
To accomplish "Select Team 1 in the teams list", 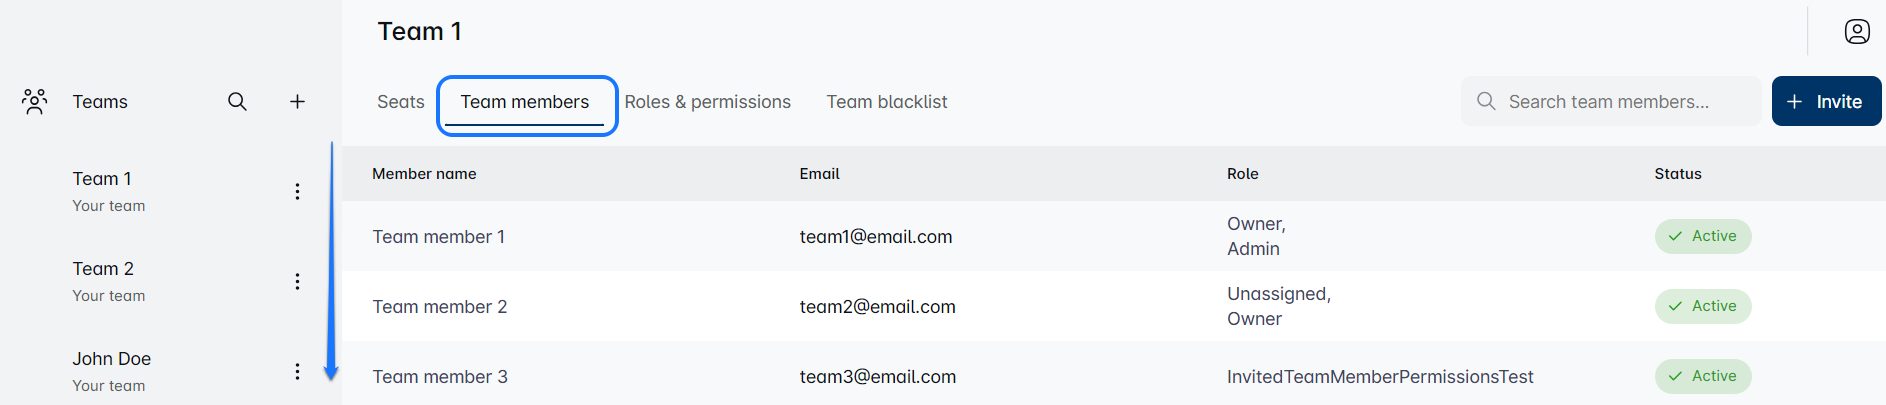I will click(103, 180).
